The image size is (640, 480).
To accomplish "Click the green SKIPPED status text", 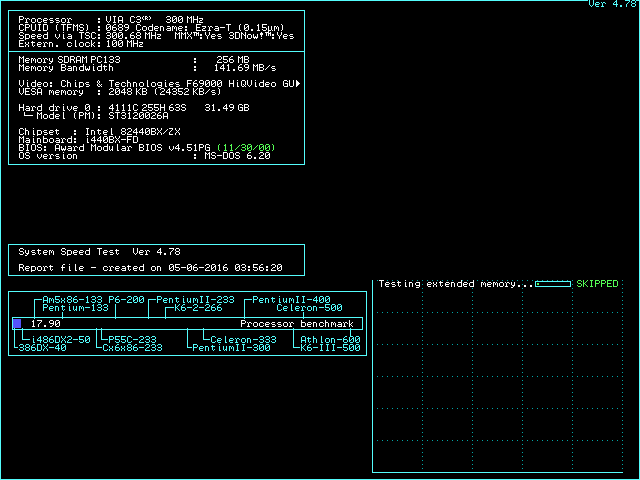I will (x=597, y=284).
